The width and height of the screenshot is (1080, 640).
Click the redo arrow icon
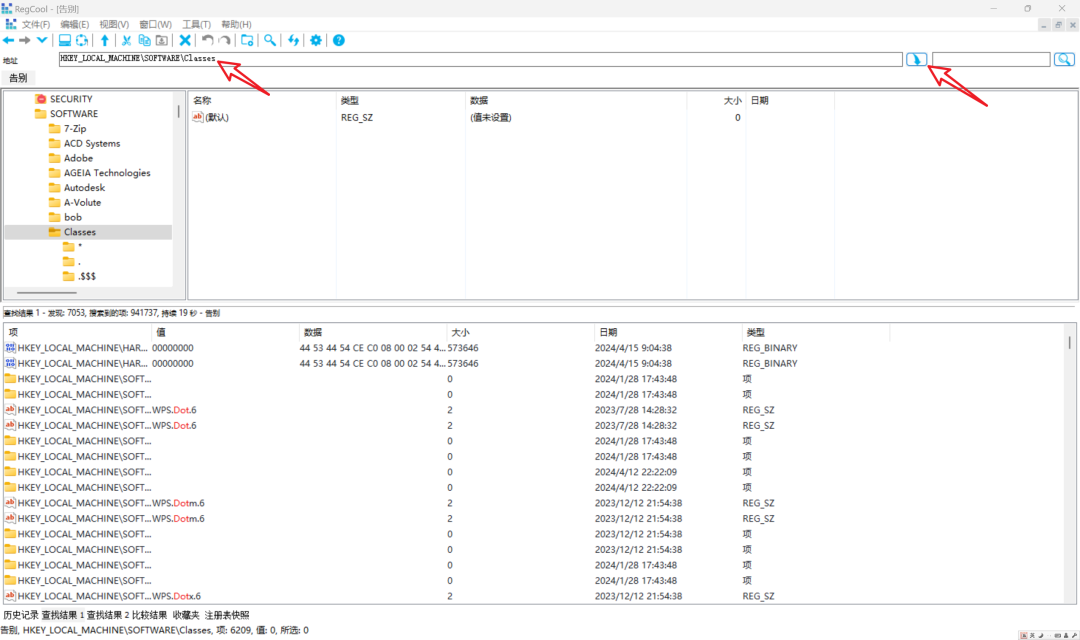click(225, 41)
